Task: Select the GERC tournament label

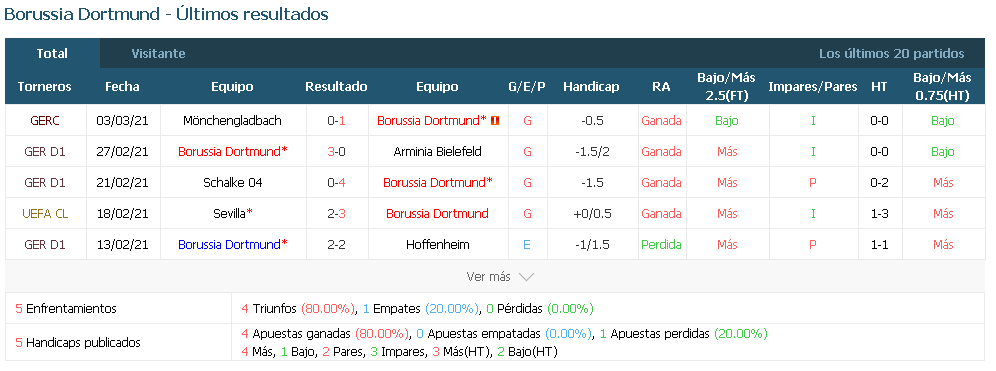Action: coord(44,120)
